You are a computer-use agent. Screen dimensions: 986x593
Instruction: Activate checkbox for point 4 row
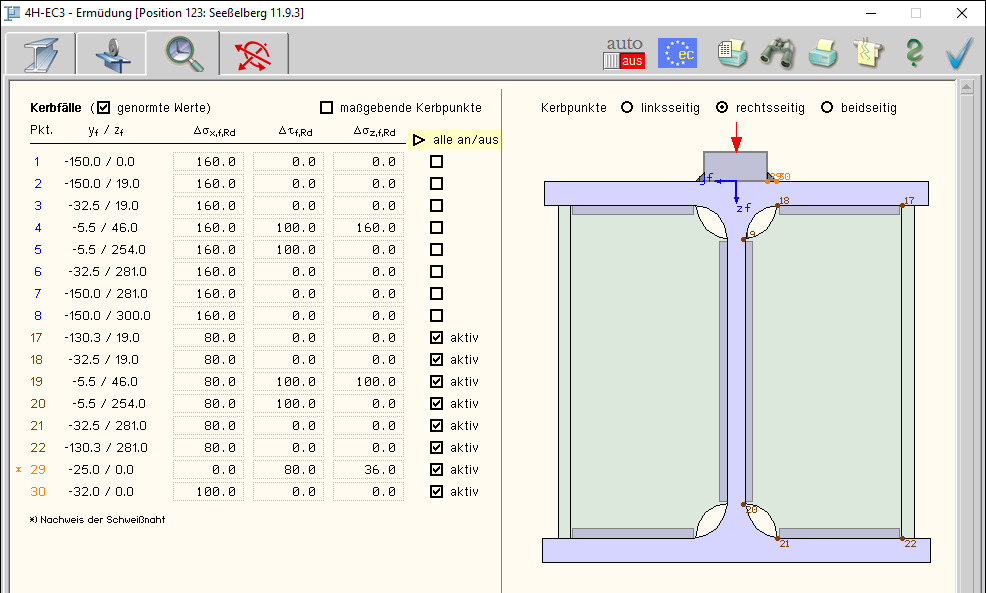point(436,228)
